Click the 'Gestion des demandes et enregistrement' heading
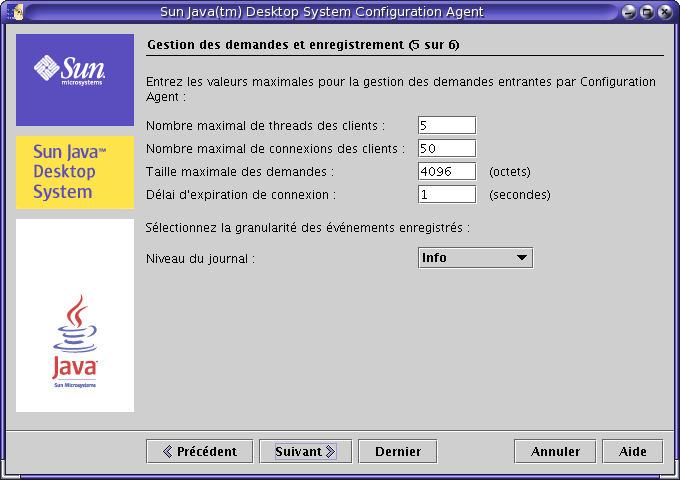This screenshot has width=680, height=480. 303,45
